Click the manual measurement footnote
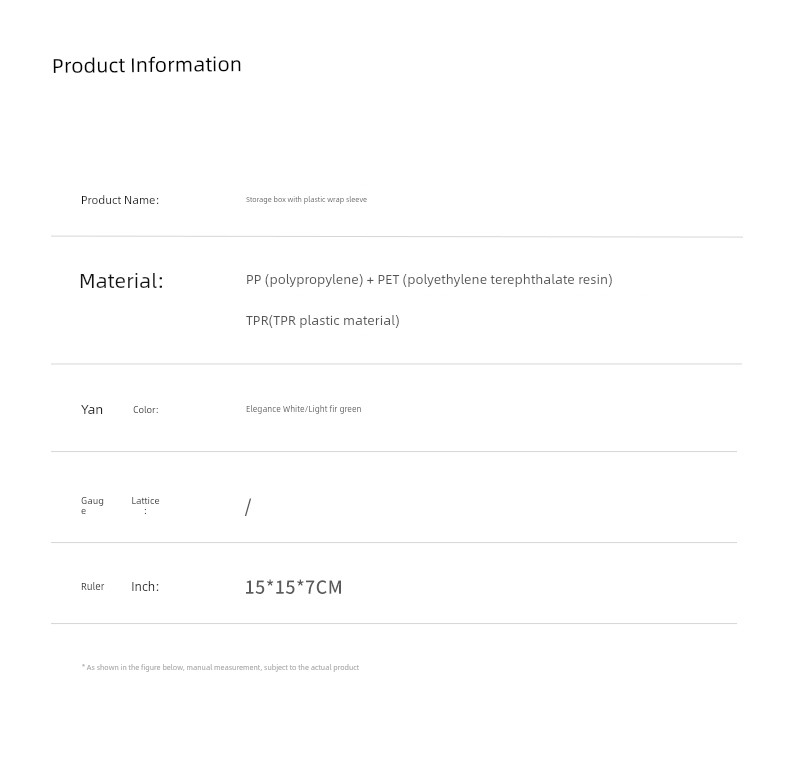The height and width of the screenshot is (758, 790). tap(220, 667)
